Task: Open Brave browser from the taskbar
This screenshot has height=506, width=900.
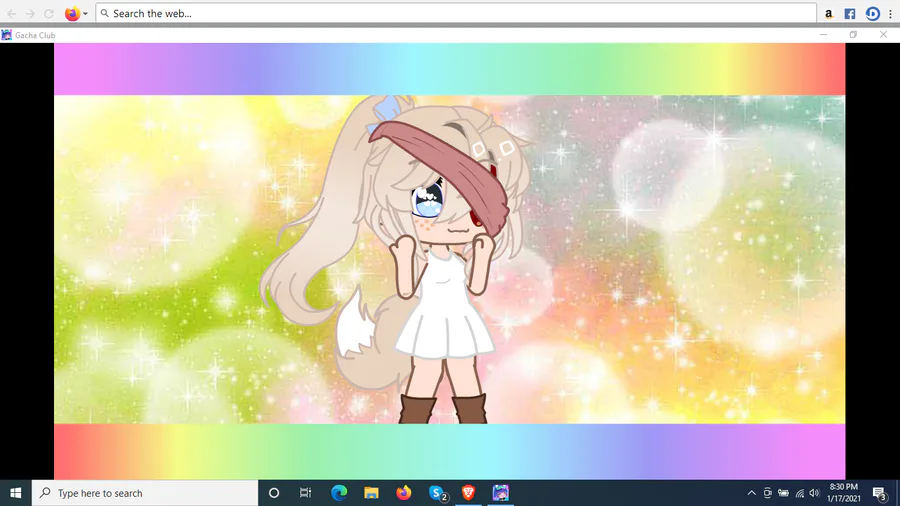Action: click(468, 493)
